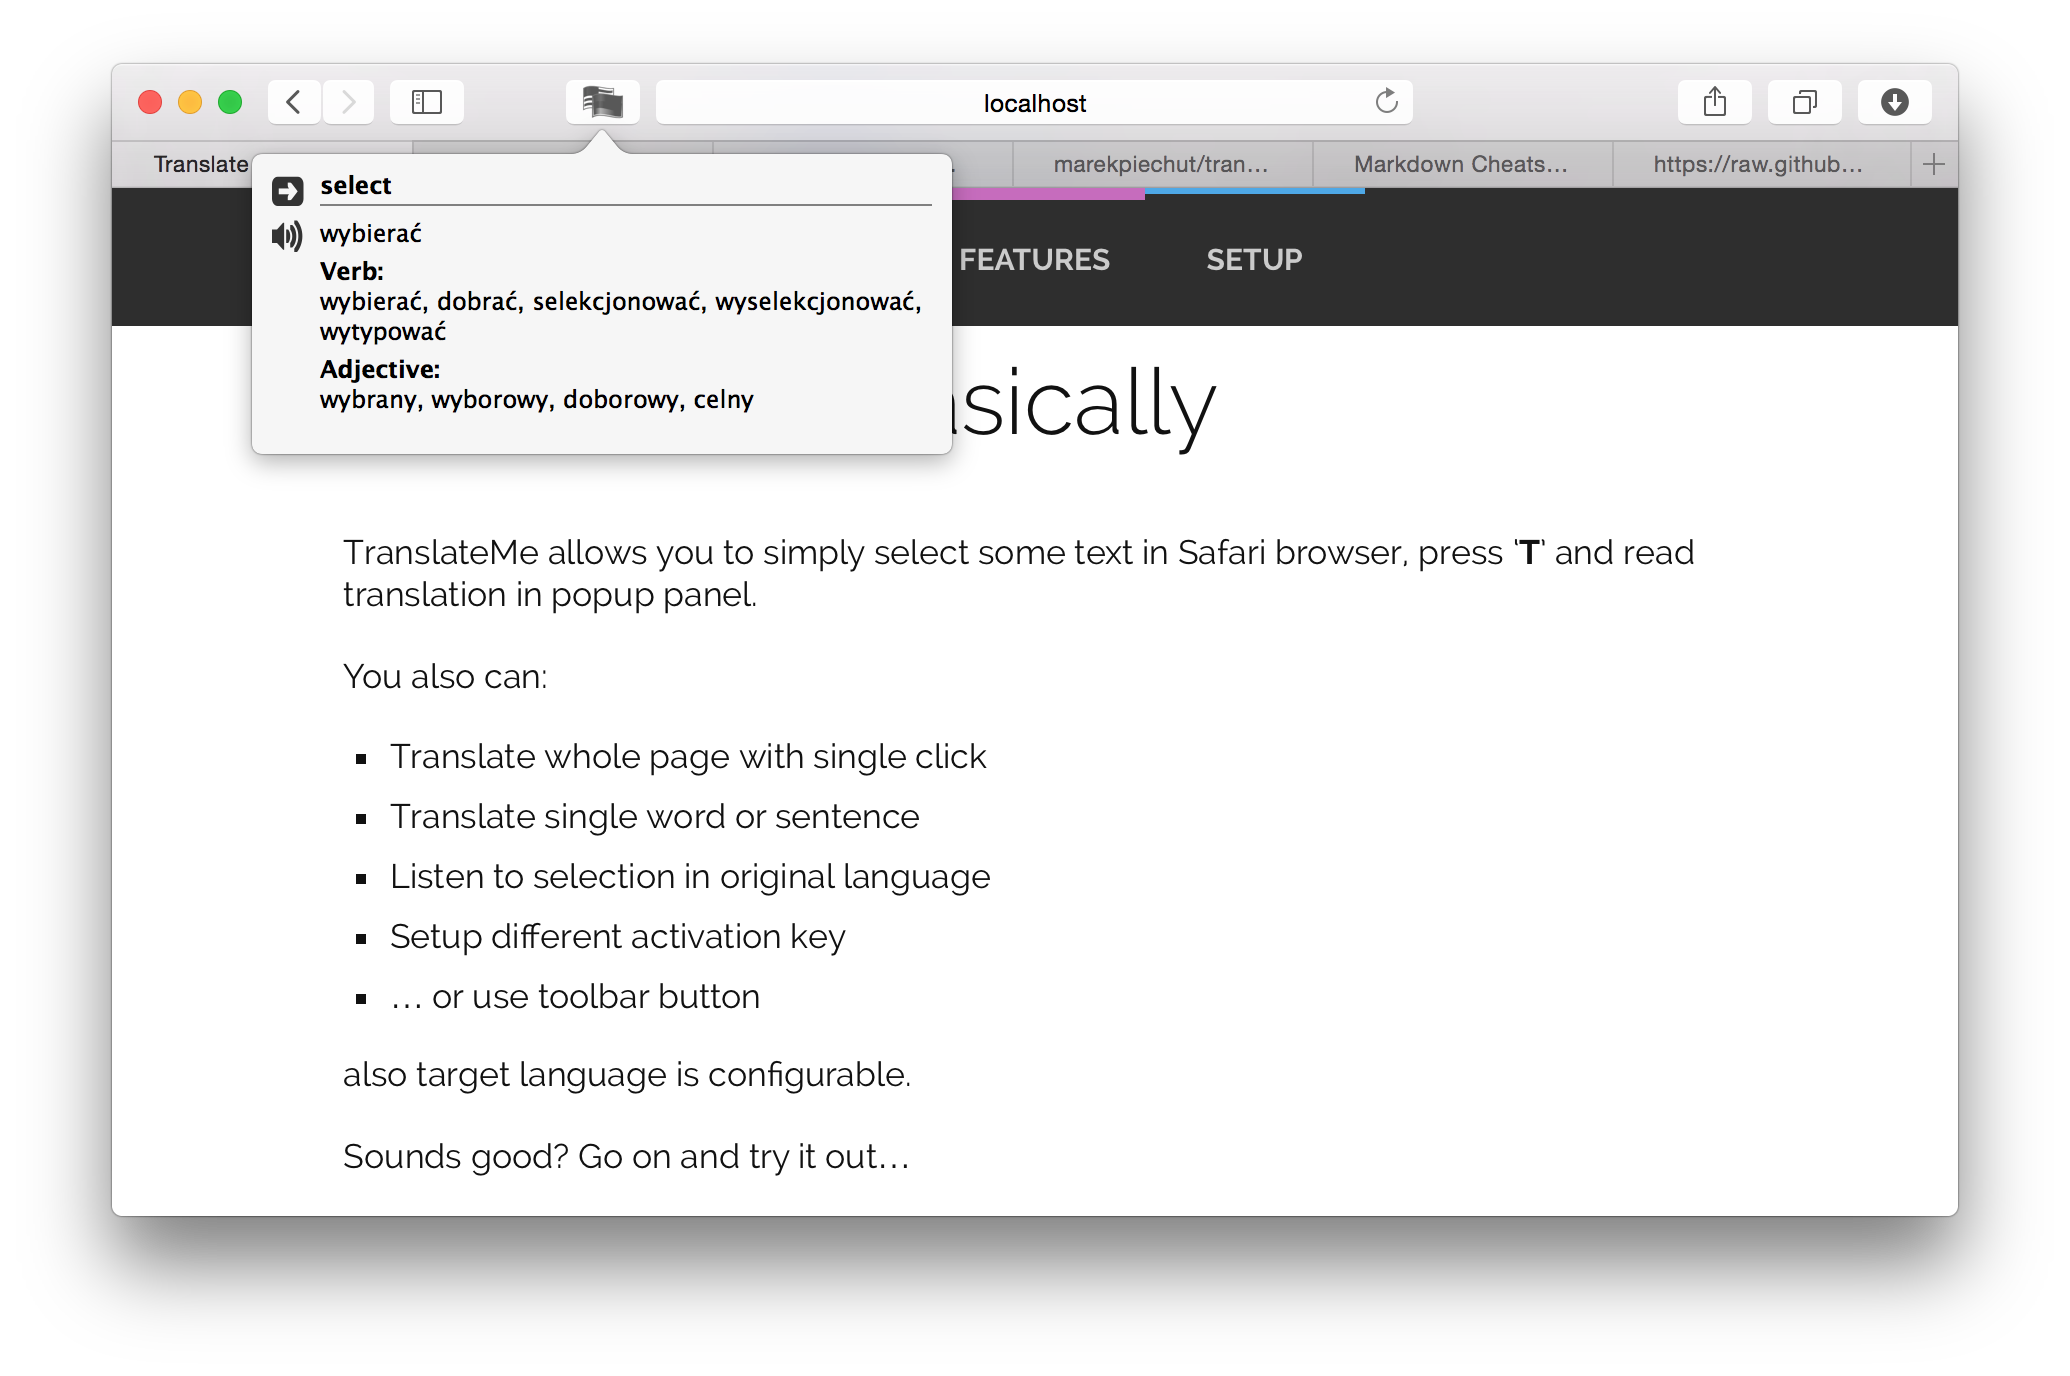Image resolution: width=2070 pixels, height=1376 pixels.
Task: Click the forward navigation arrow icon
Action: 346,103
